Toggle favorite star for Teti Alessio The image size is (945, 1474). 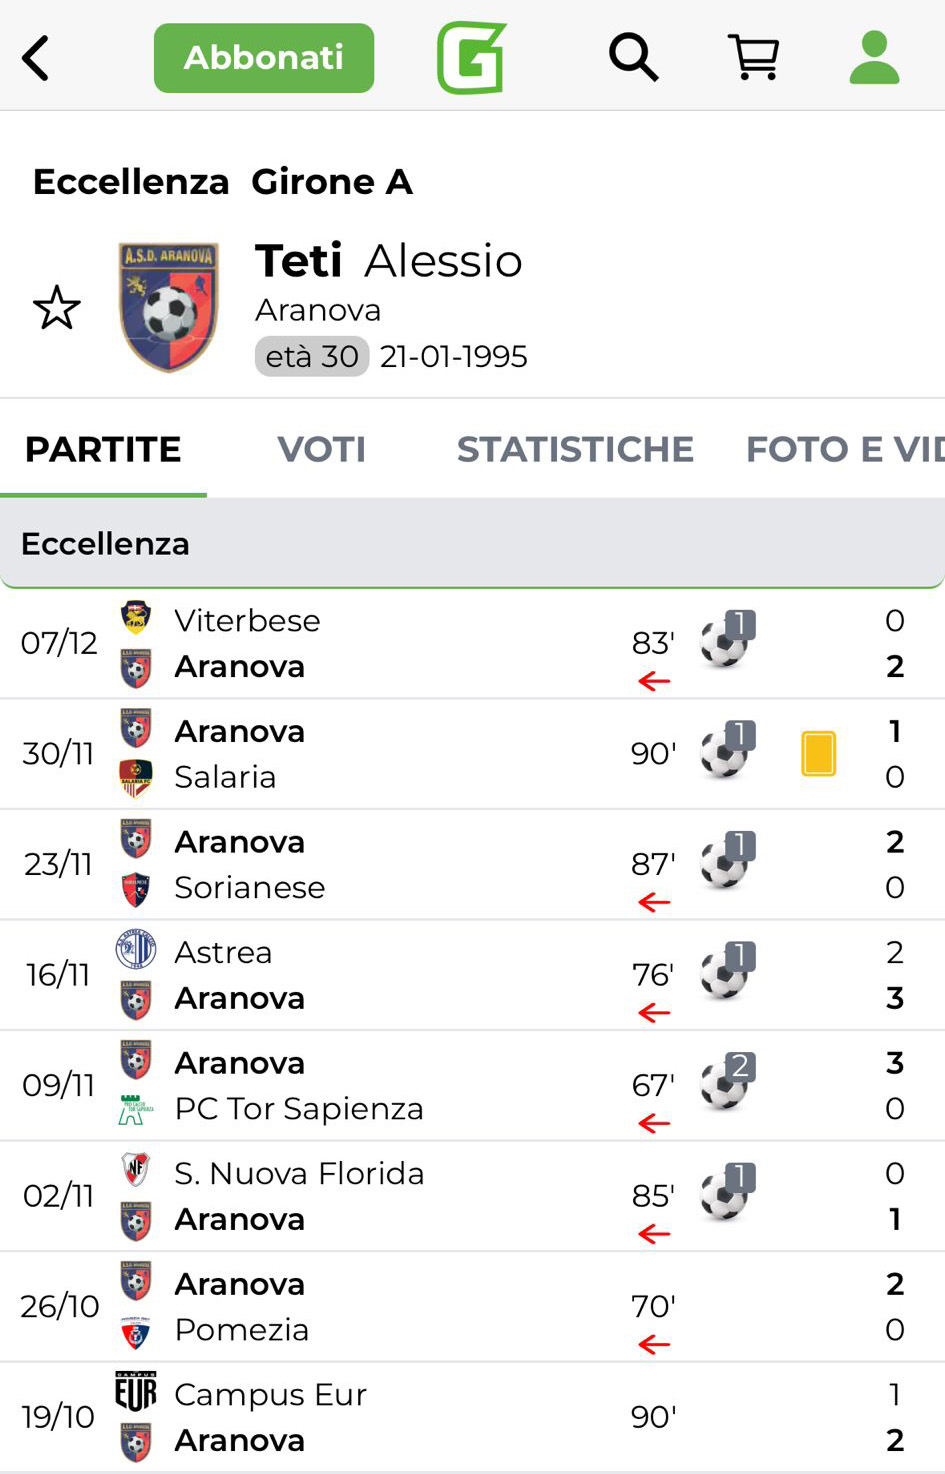pyautogui.click(x=57, y=308)
